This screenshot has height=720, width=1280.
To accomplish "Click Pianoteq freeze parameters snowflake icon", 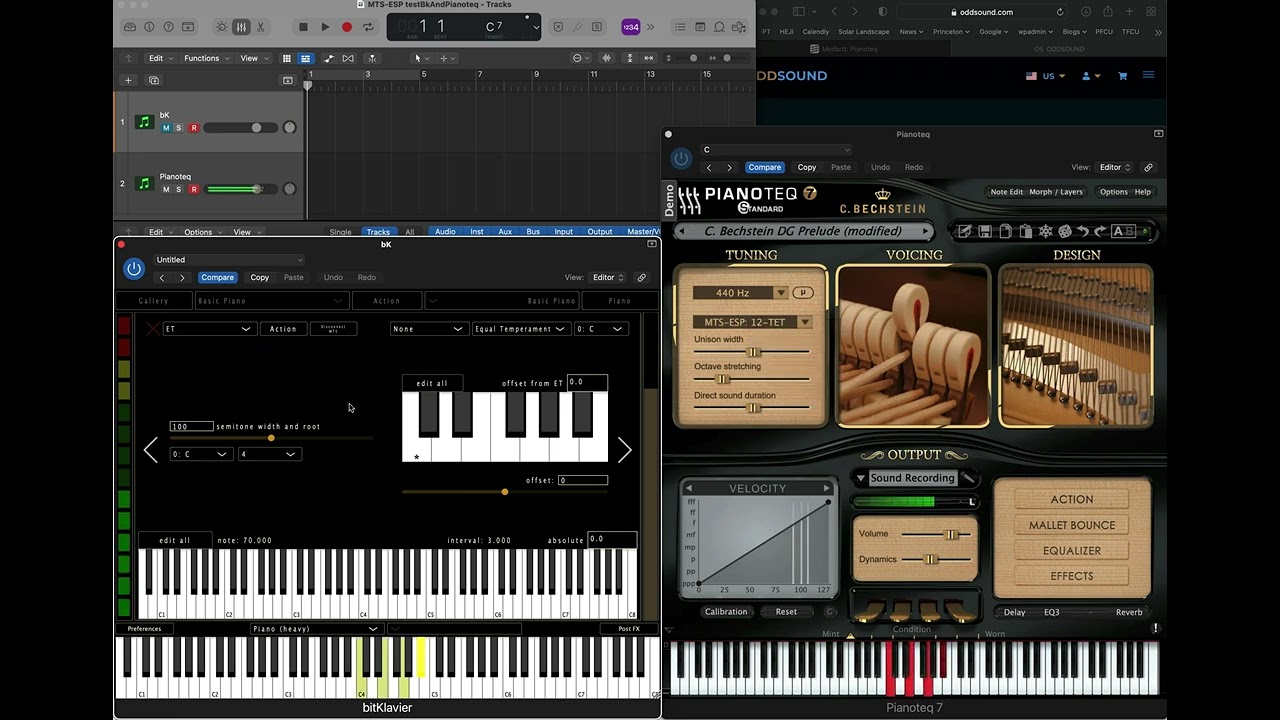I will point(1046,231).
